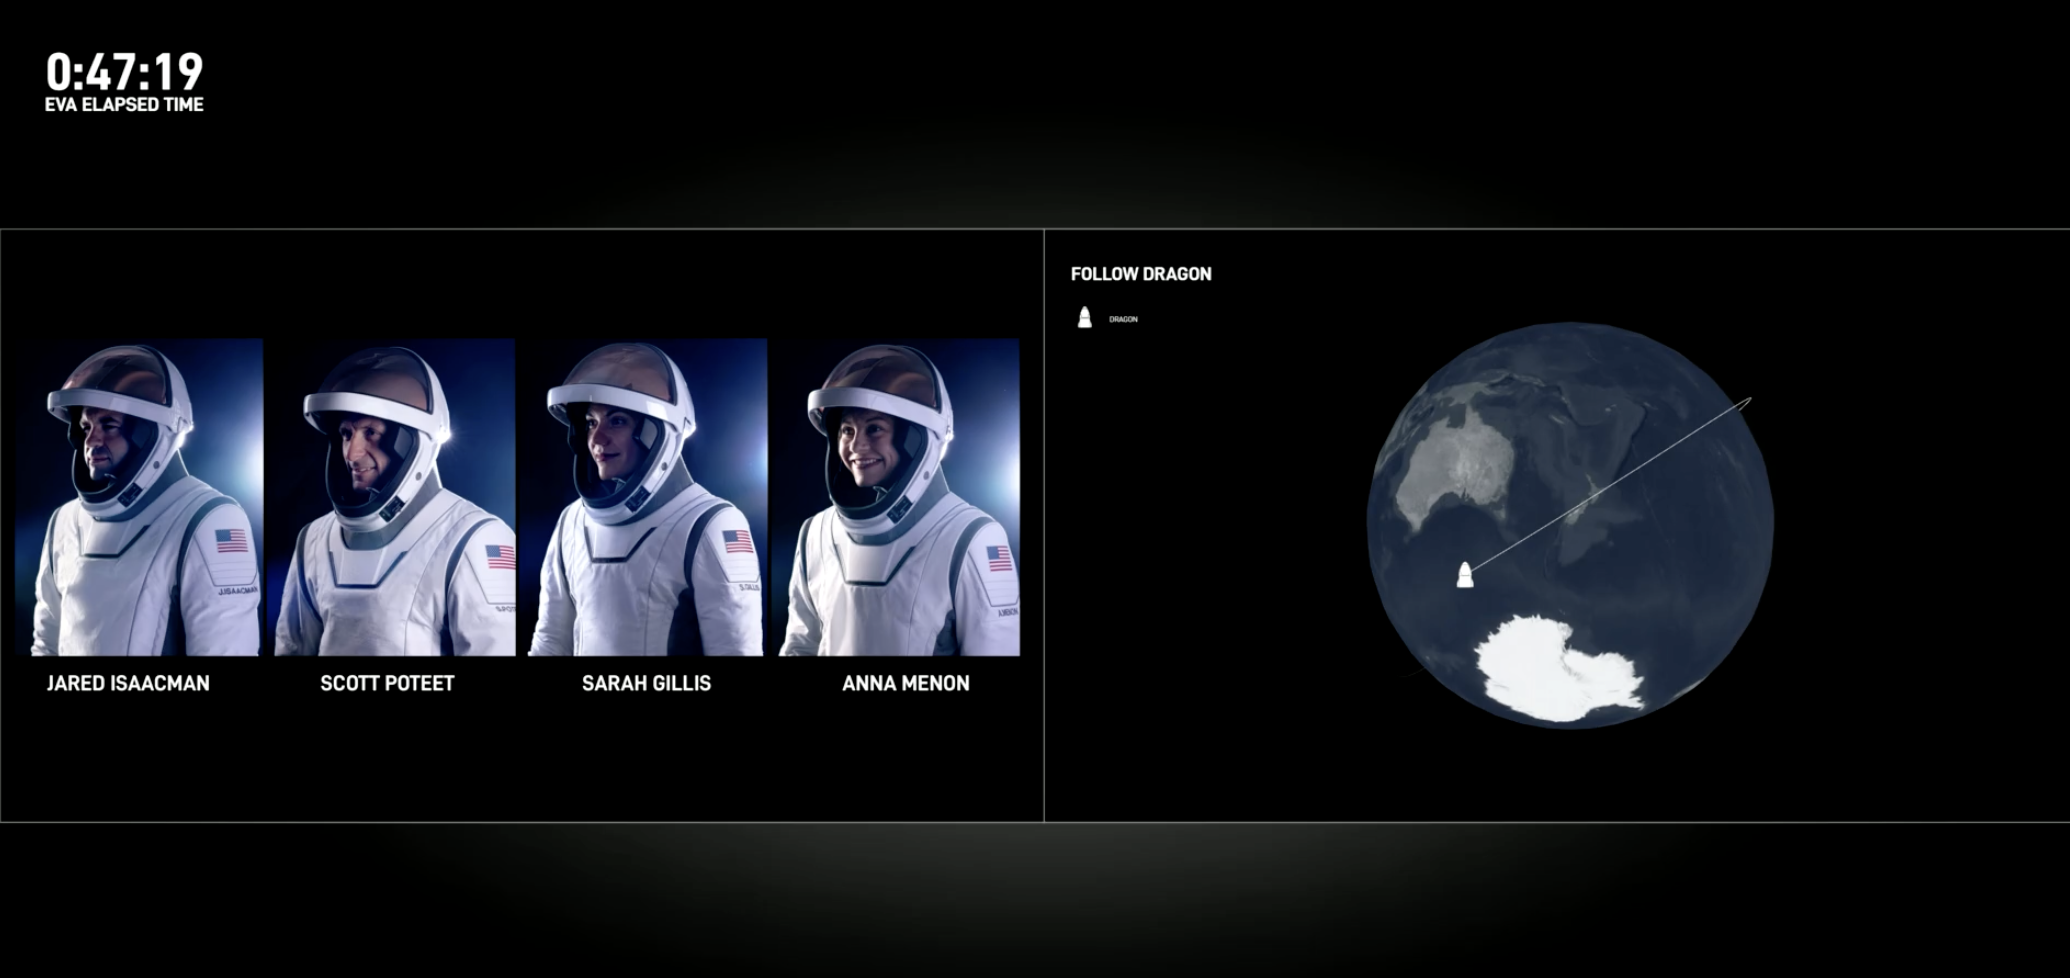Image resolution: width=2070 pixels, height=978 pixels.
Task: Click the Dragon capsule marker on globe
Action: pyautogui.click(x=1464, y=575)
